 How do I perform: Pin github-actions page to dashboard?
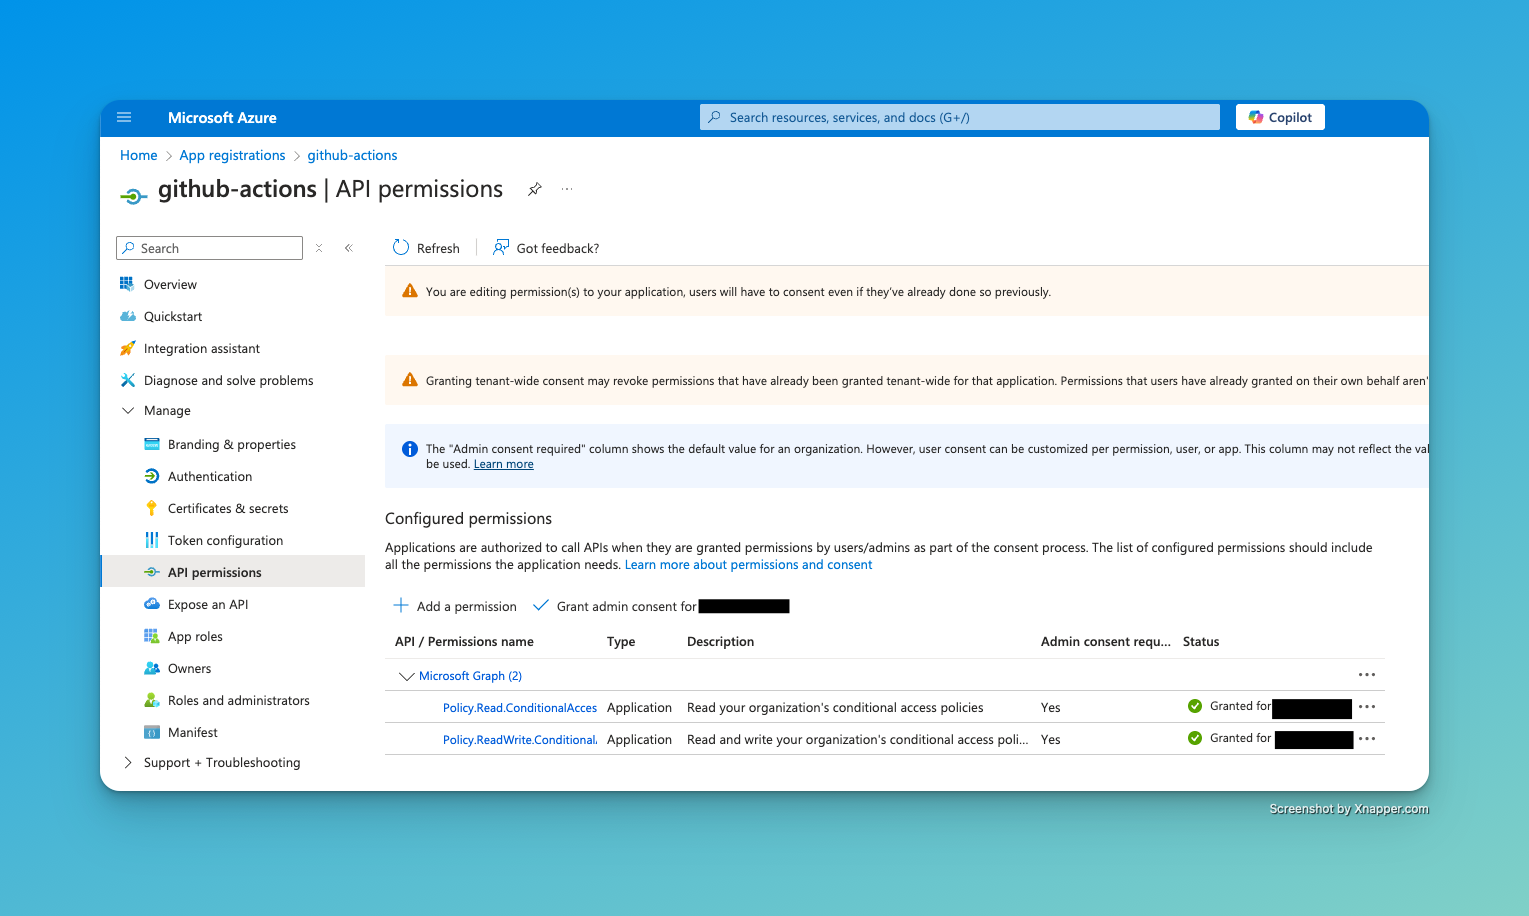click(534, 189)
